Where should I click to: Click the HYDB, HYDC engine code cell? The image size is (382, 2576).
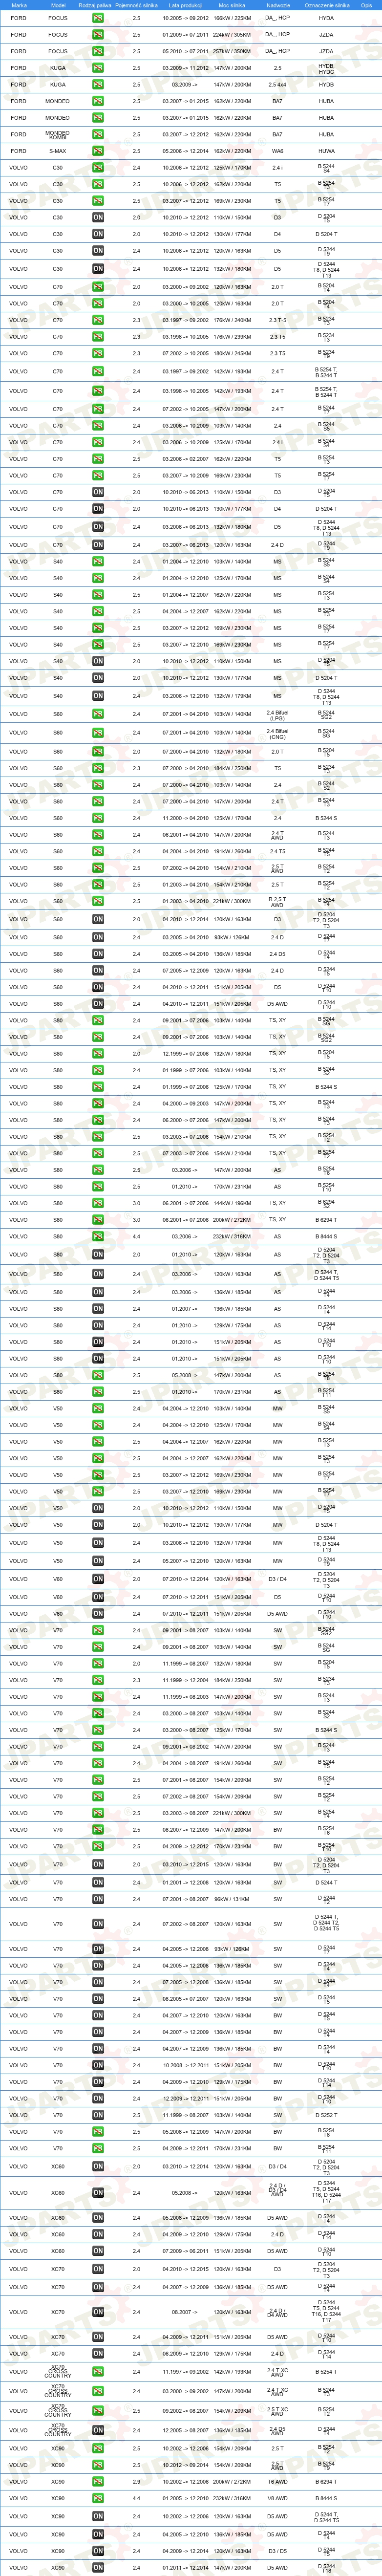tap(327, 68)
